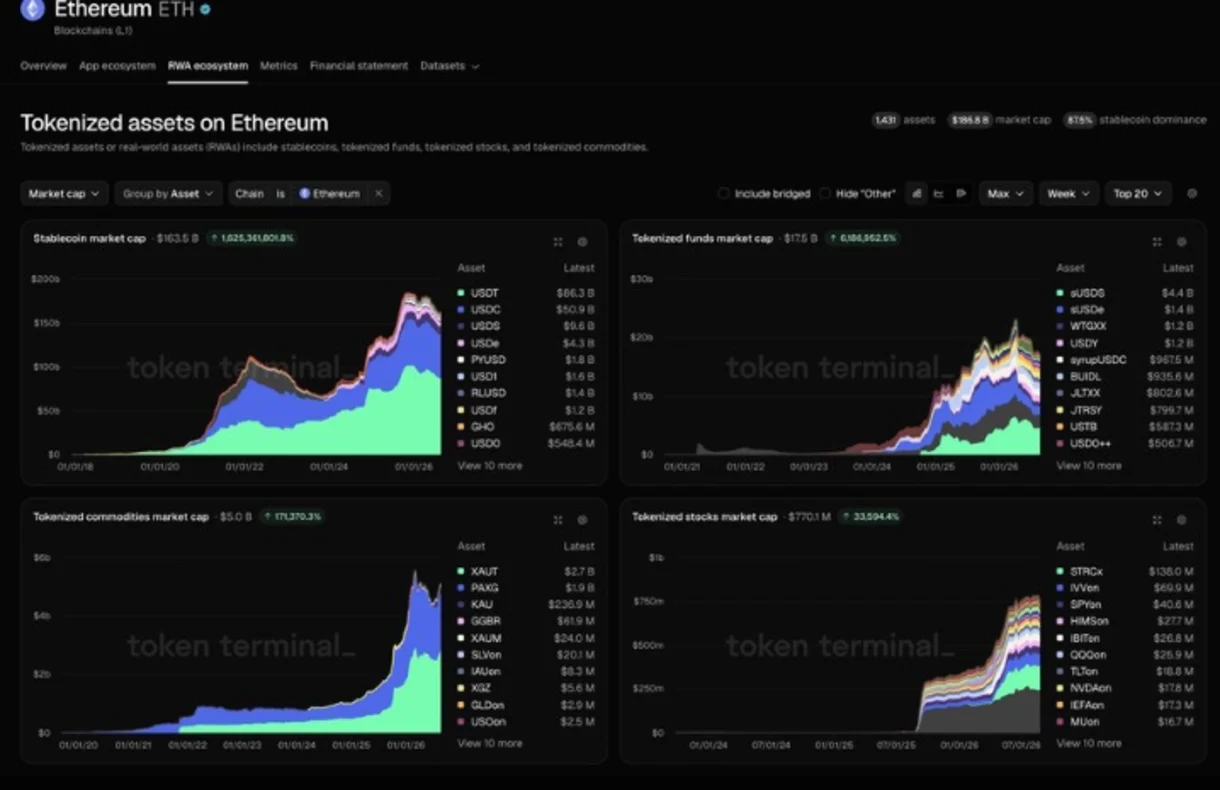Image resolution: width=1220 pixels, height=790 pixels.
Task: Select the RWA ecosystem tab
Action: (207, 66)
